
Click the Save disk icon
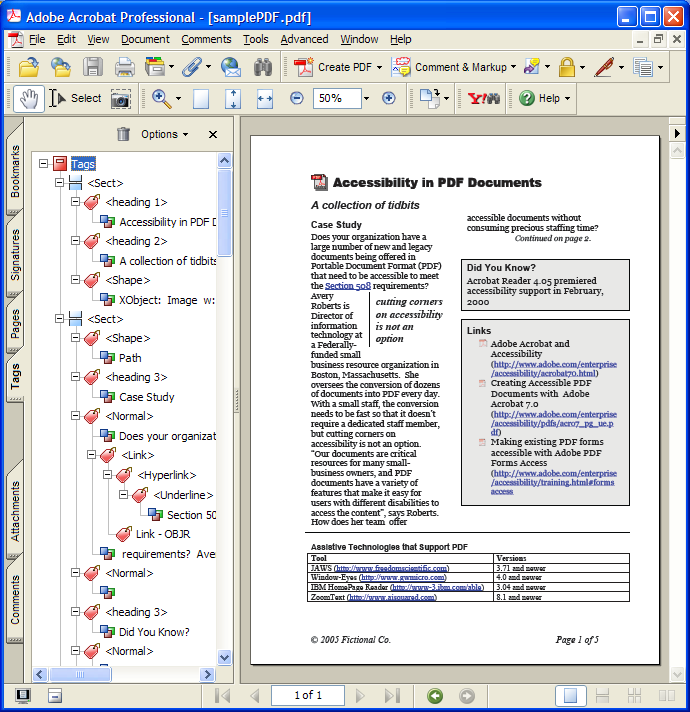(93, 67)
